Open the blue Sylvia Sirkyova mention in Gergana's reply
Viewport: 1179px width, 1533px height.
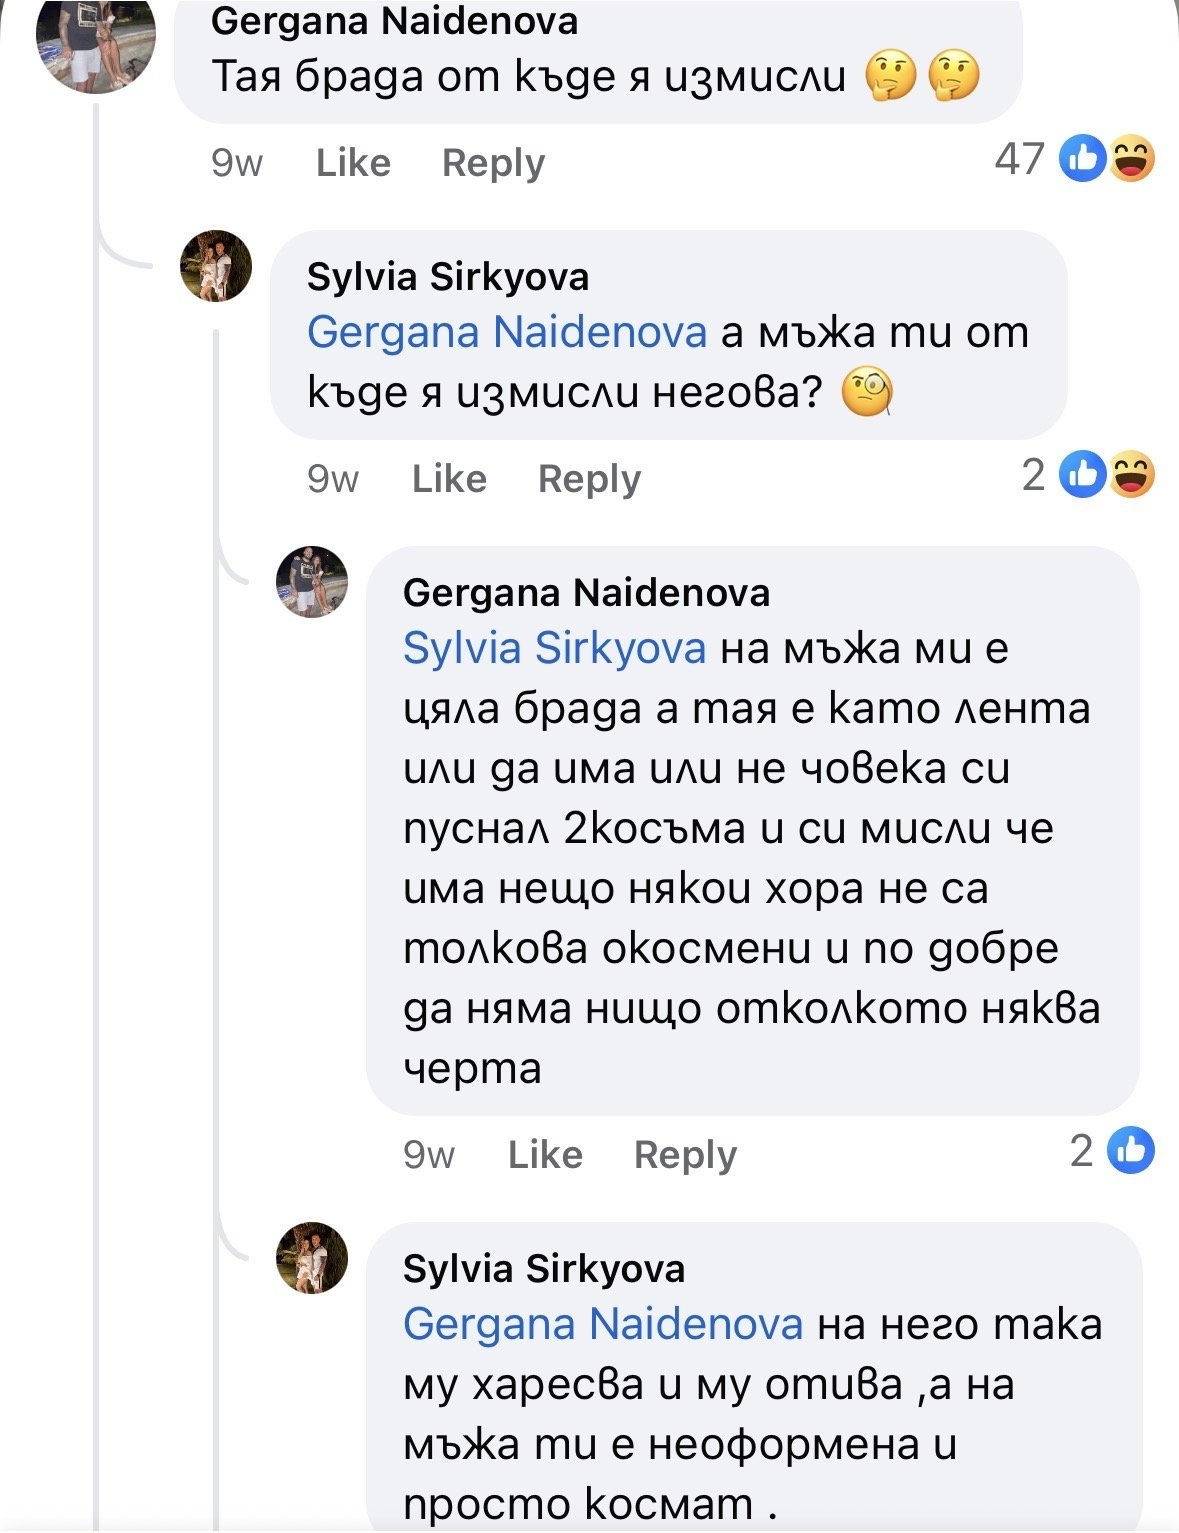click(x=554, y=648)
